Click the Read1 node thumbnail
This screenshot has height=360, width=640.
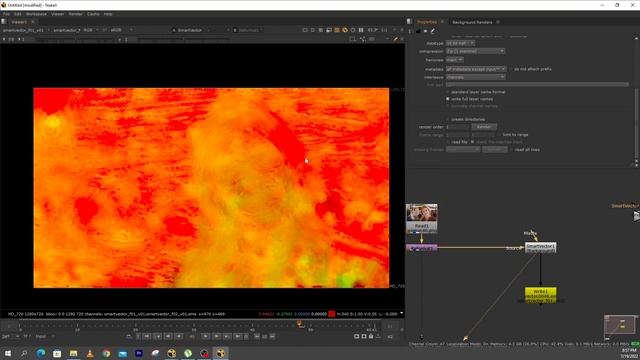422,213
